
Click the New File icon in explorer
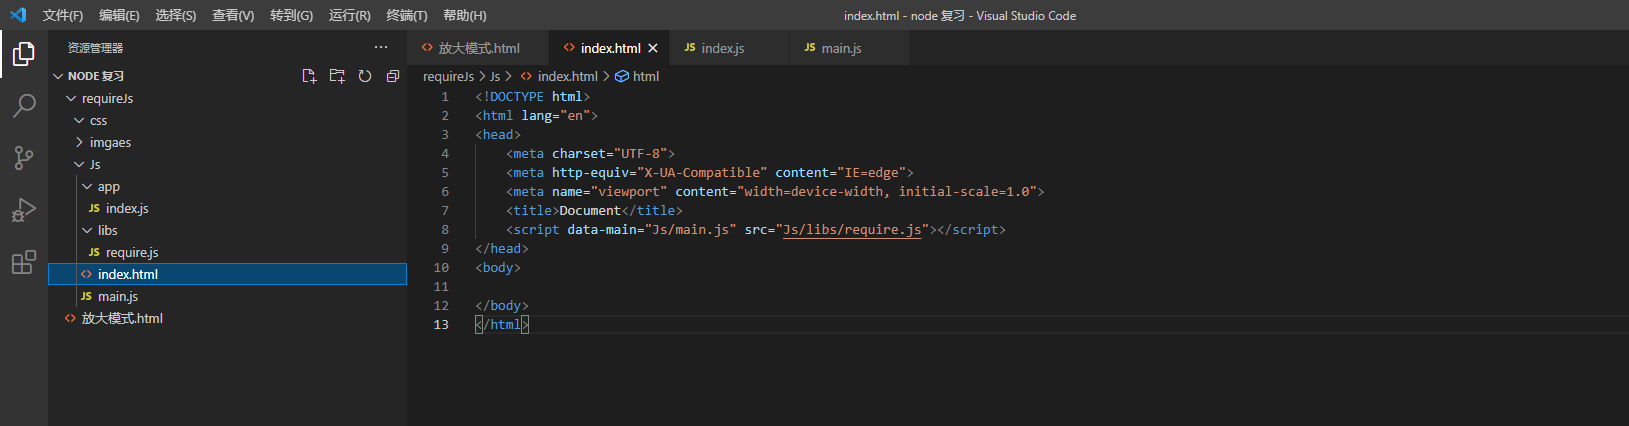click(309, 76)
